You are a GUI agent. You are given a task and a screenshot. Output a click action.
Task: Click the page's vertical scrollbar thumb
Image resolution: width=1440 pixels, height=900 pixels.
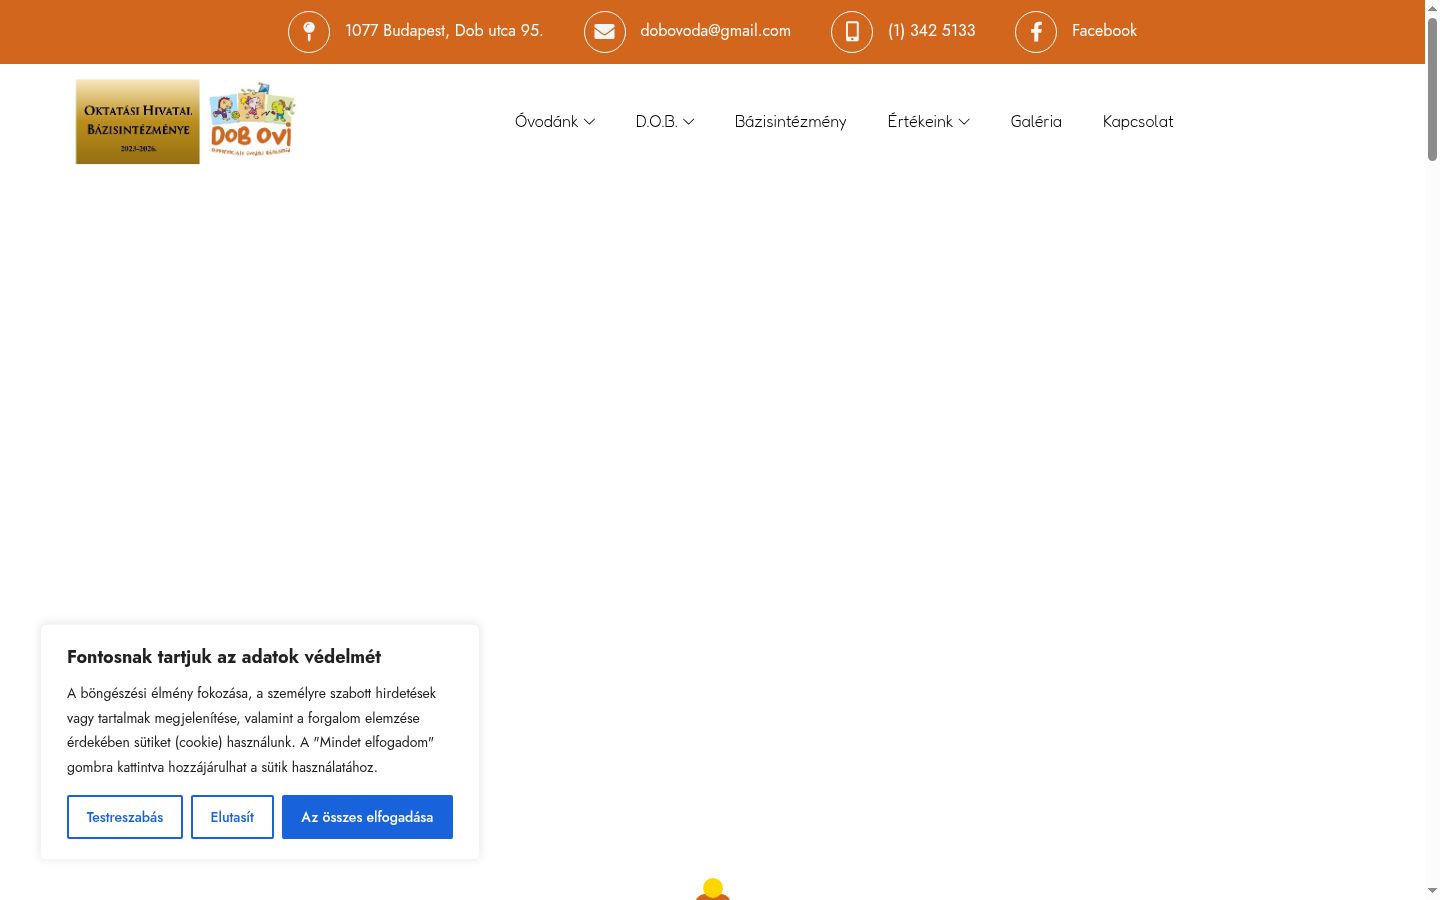[x=1432, y=89]
